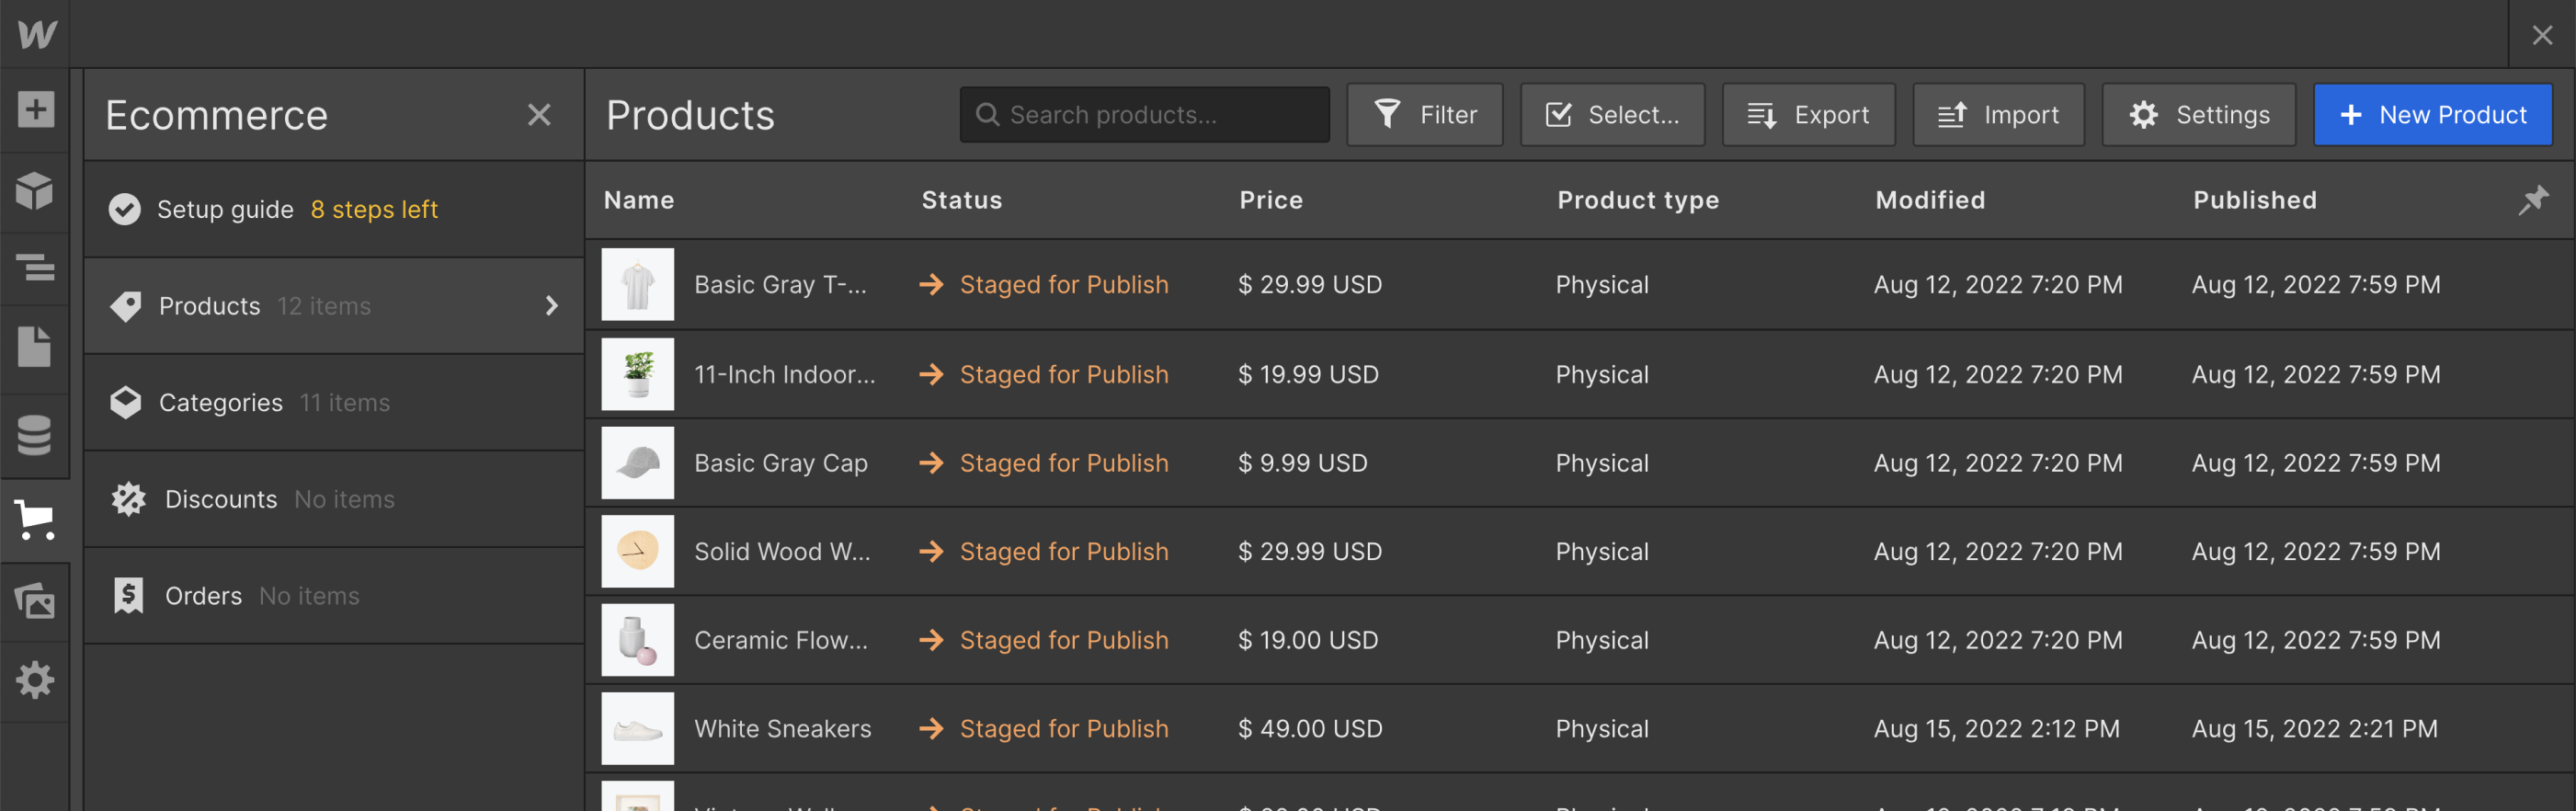Open the Add elements panel plus icon

(x=35, y=109)
